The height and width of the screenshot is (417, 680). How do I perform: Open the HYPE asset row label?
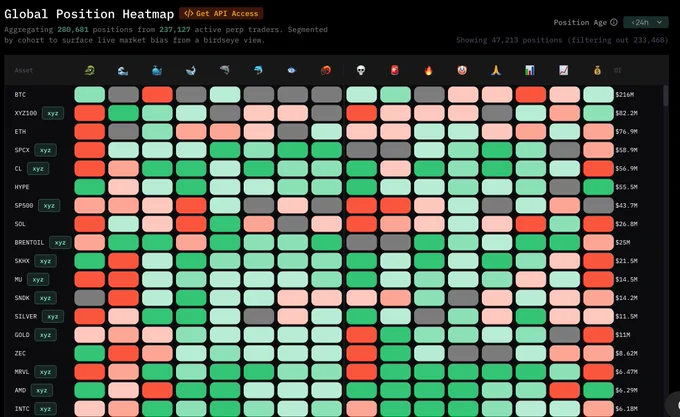click(x=22, y=187)
